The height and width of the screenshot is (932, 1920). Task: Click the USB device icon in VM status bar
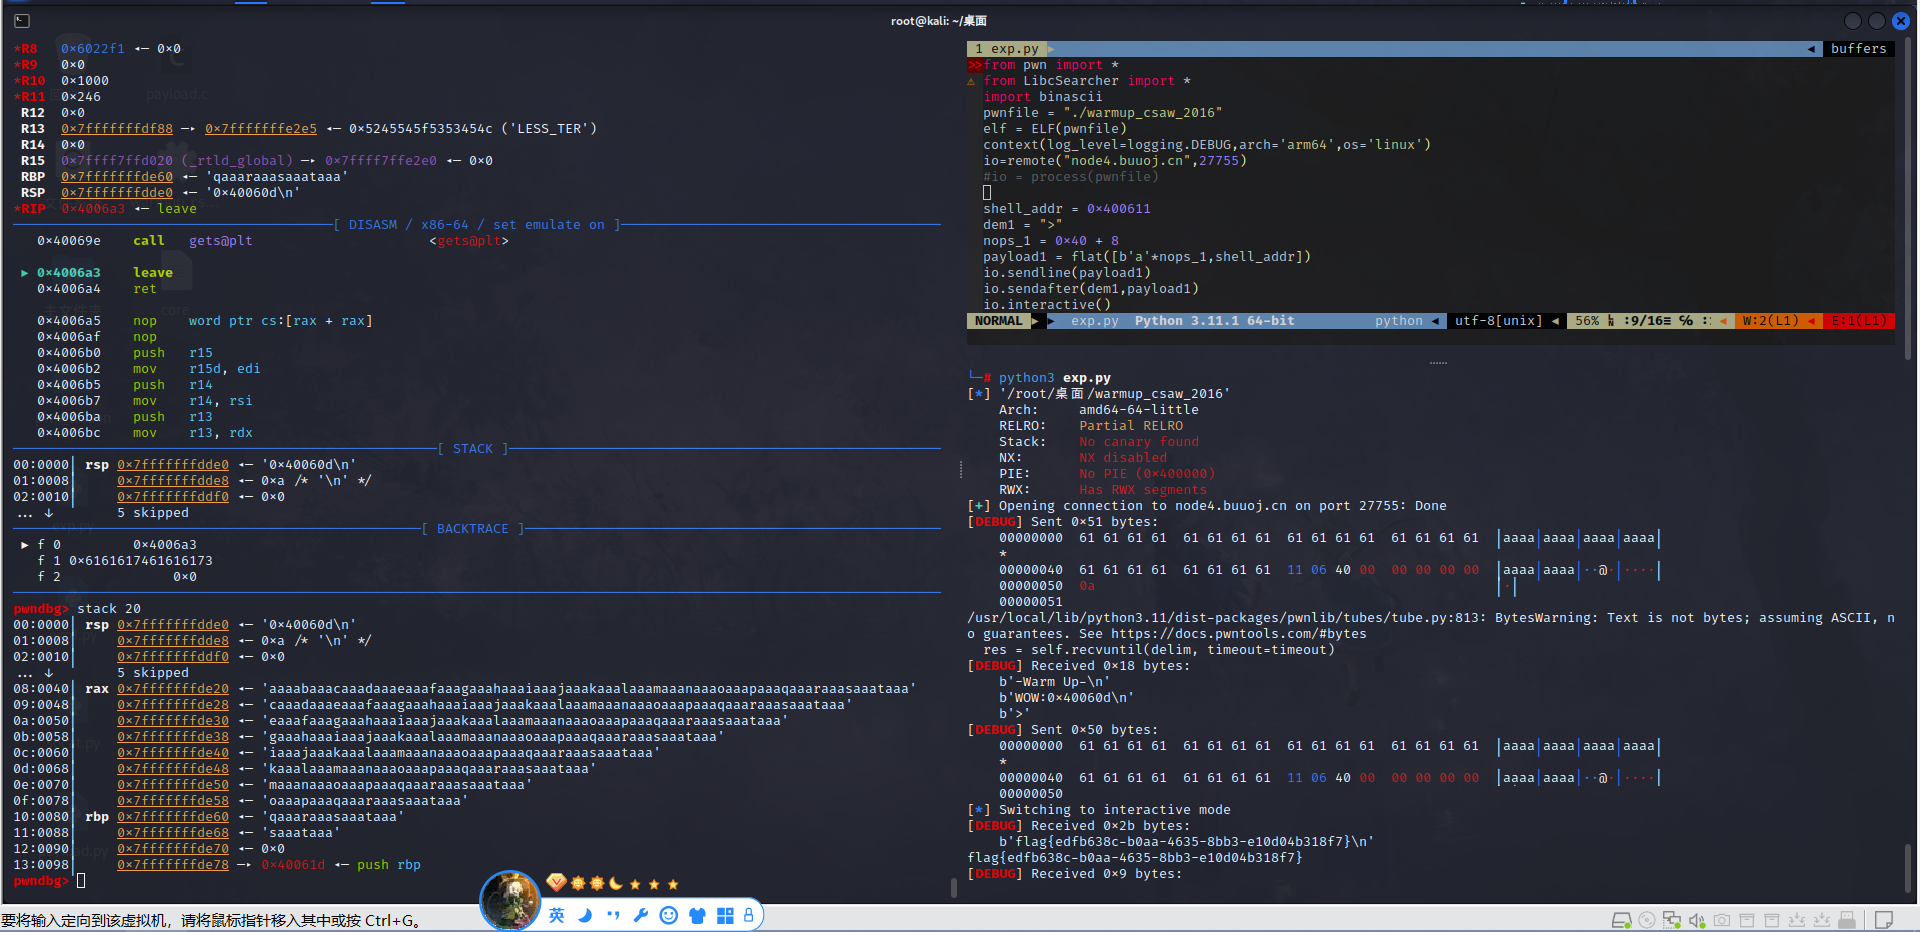tap(1847, 920)
